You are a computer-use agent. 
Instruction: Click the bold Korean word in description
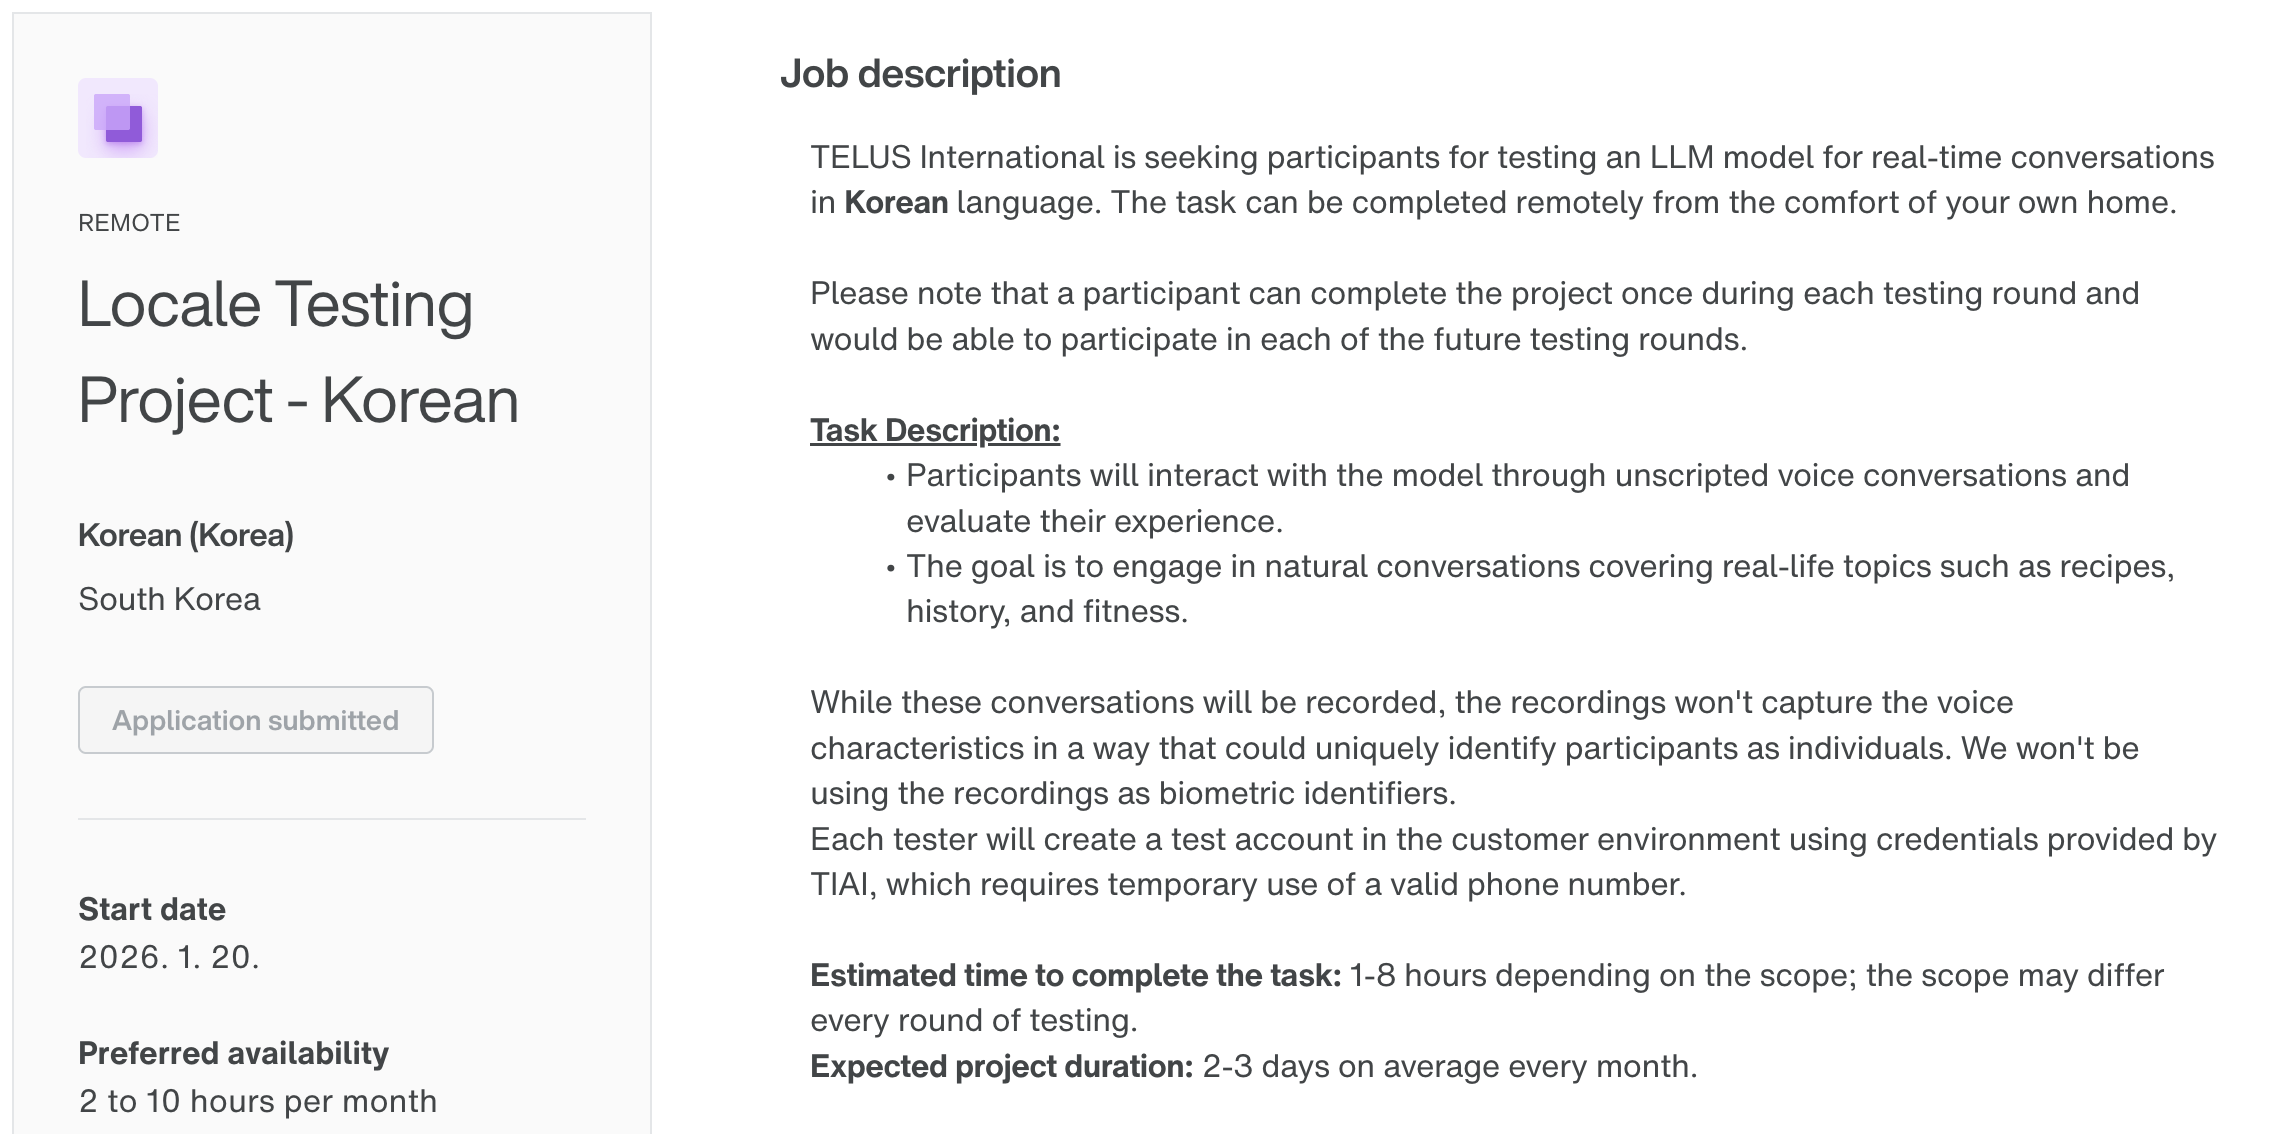(x=896, y=203)
